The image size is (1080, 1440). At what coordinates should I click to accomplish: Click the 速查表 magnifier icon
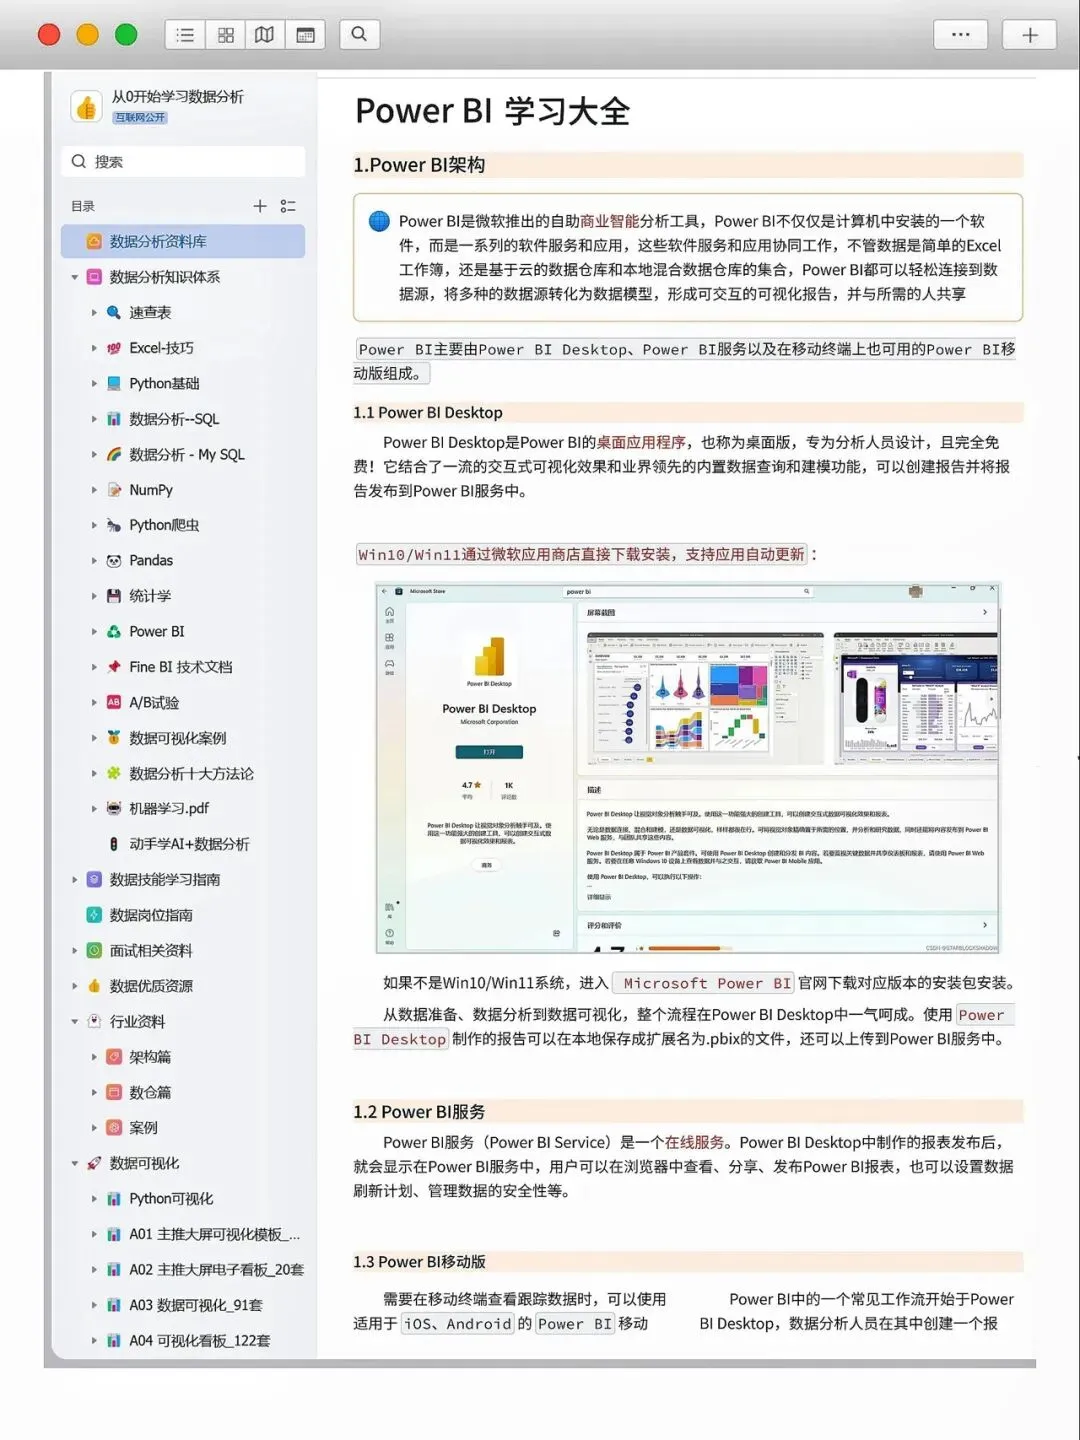tap(114, 313)
